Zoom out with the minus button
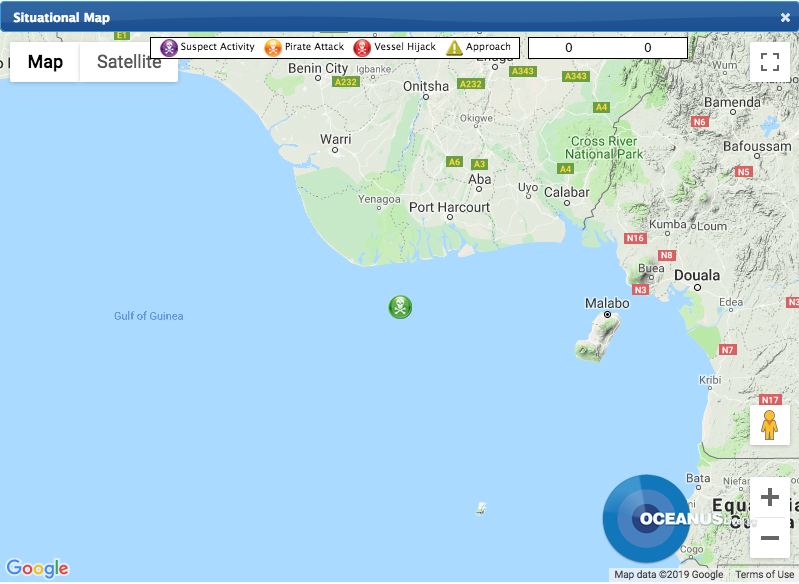The height and width of the screenshot is (584, 799). click(769, 538)
